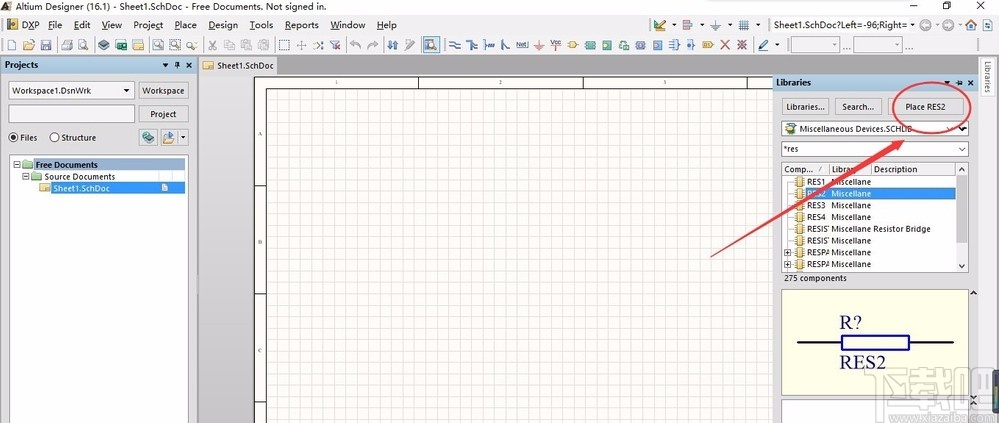Open the File menu
Viewport: 999px width, 423px height.
coord(55,25)
